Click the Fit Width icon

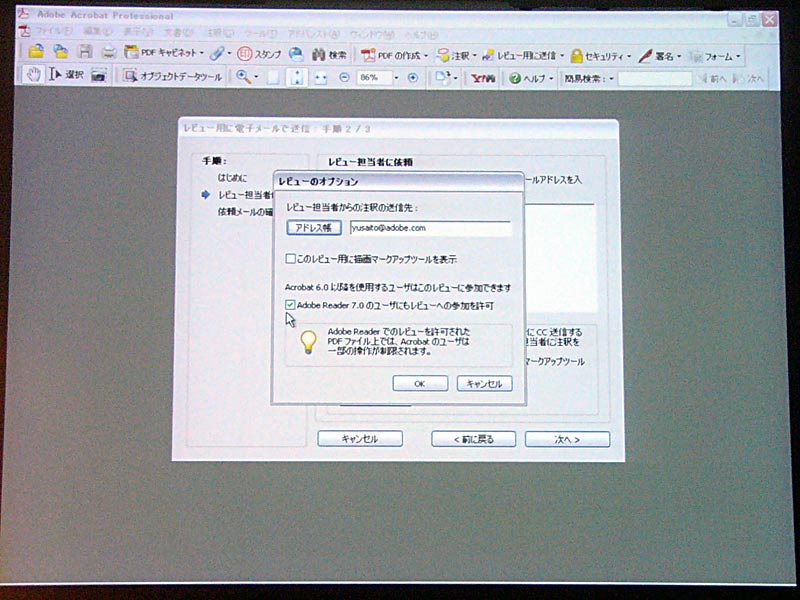coord(320,78)
